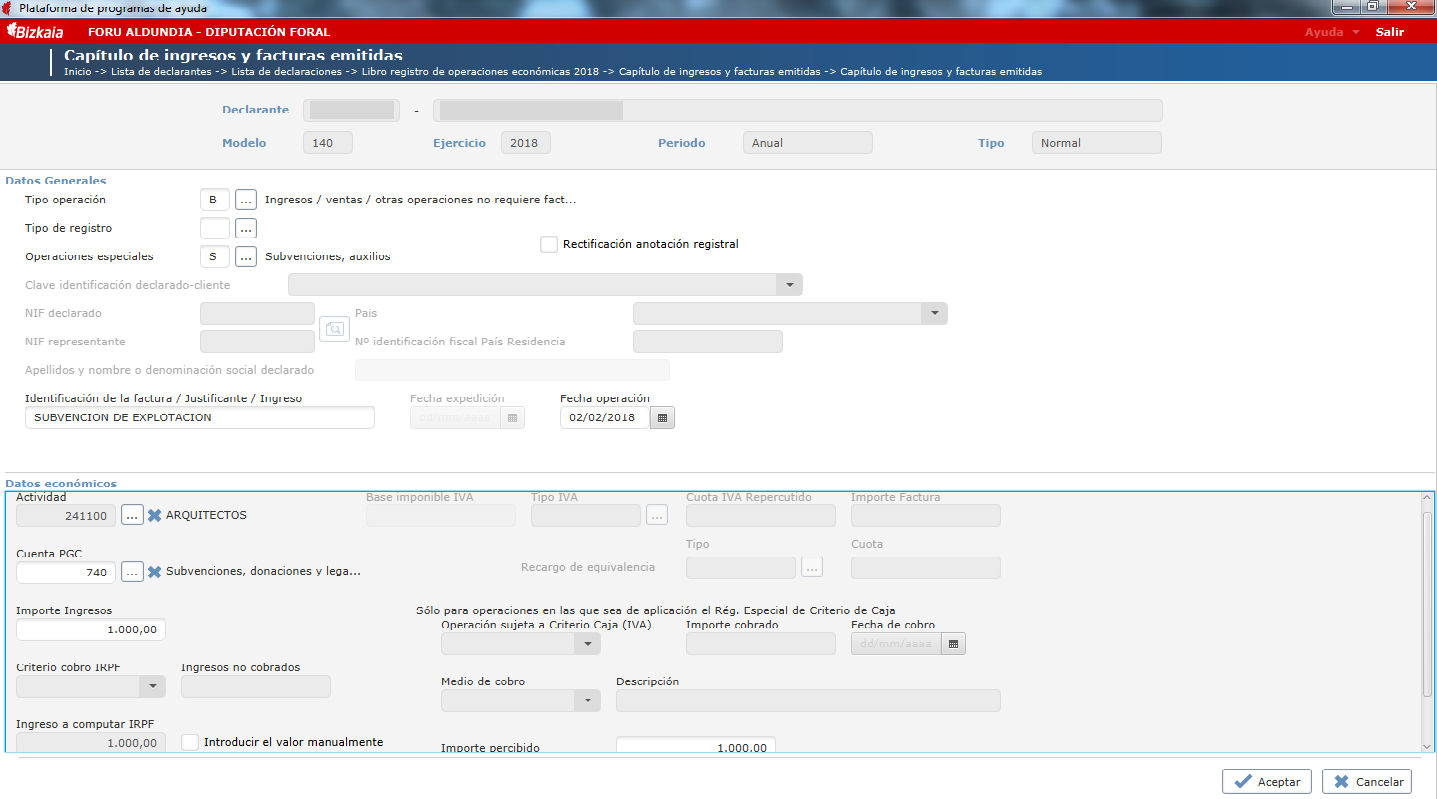The image size is (1437, 799).
Task: Click the Aceptar button
Action: pyautogui.click(x=1267, y=782)
